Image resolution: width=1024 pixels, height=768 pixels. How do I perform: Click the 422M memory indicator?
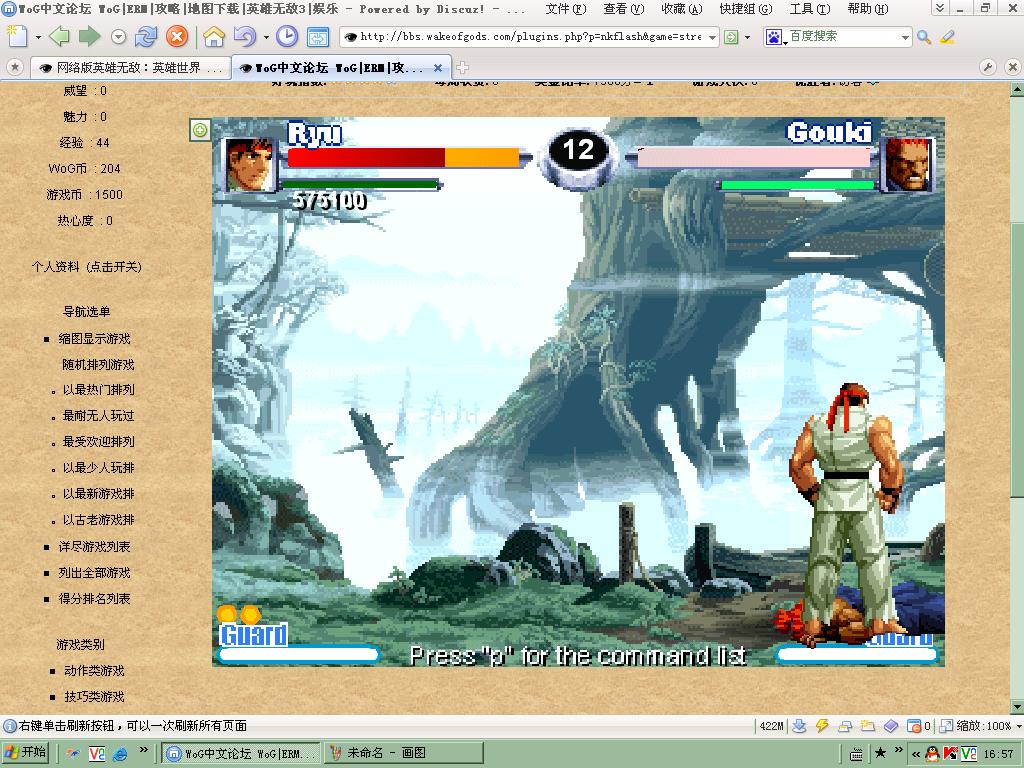tap(771, 726)
